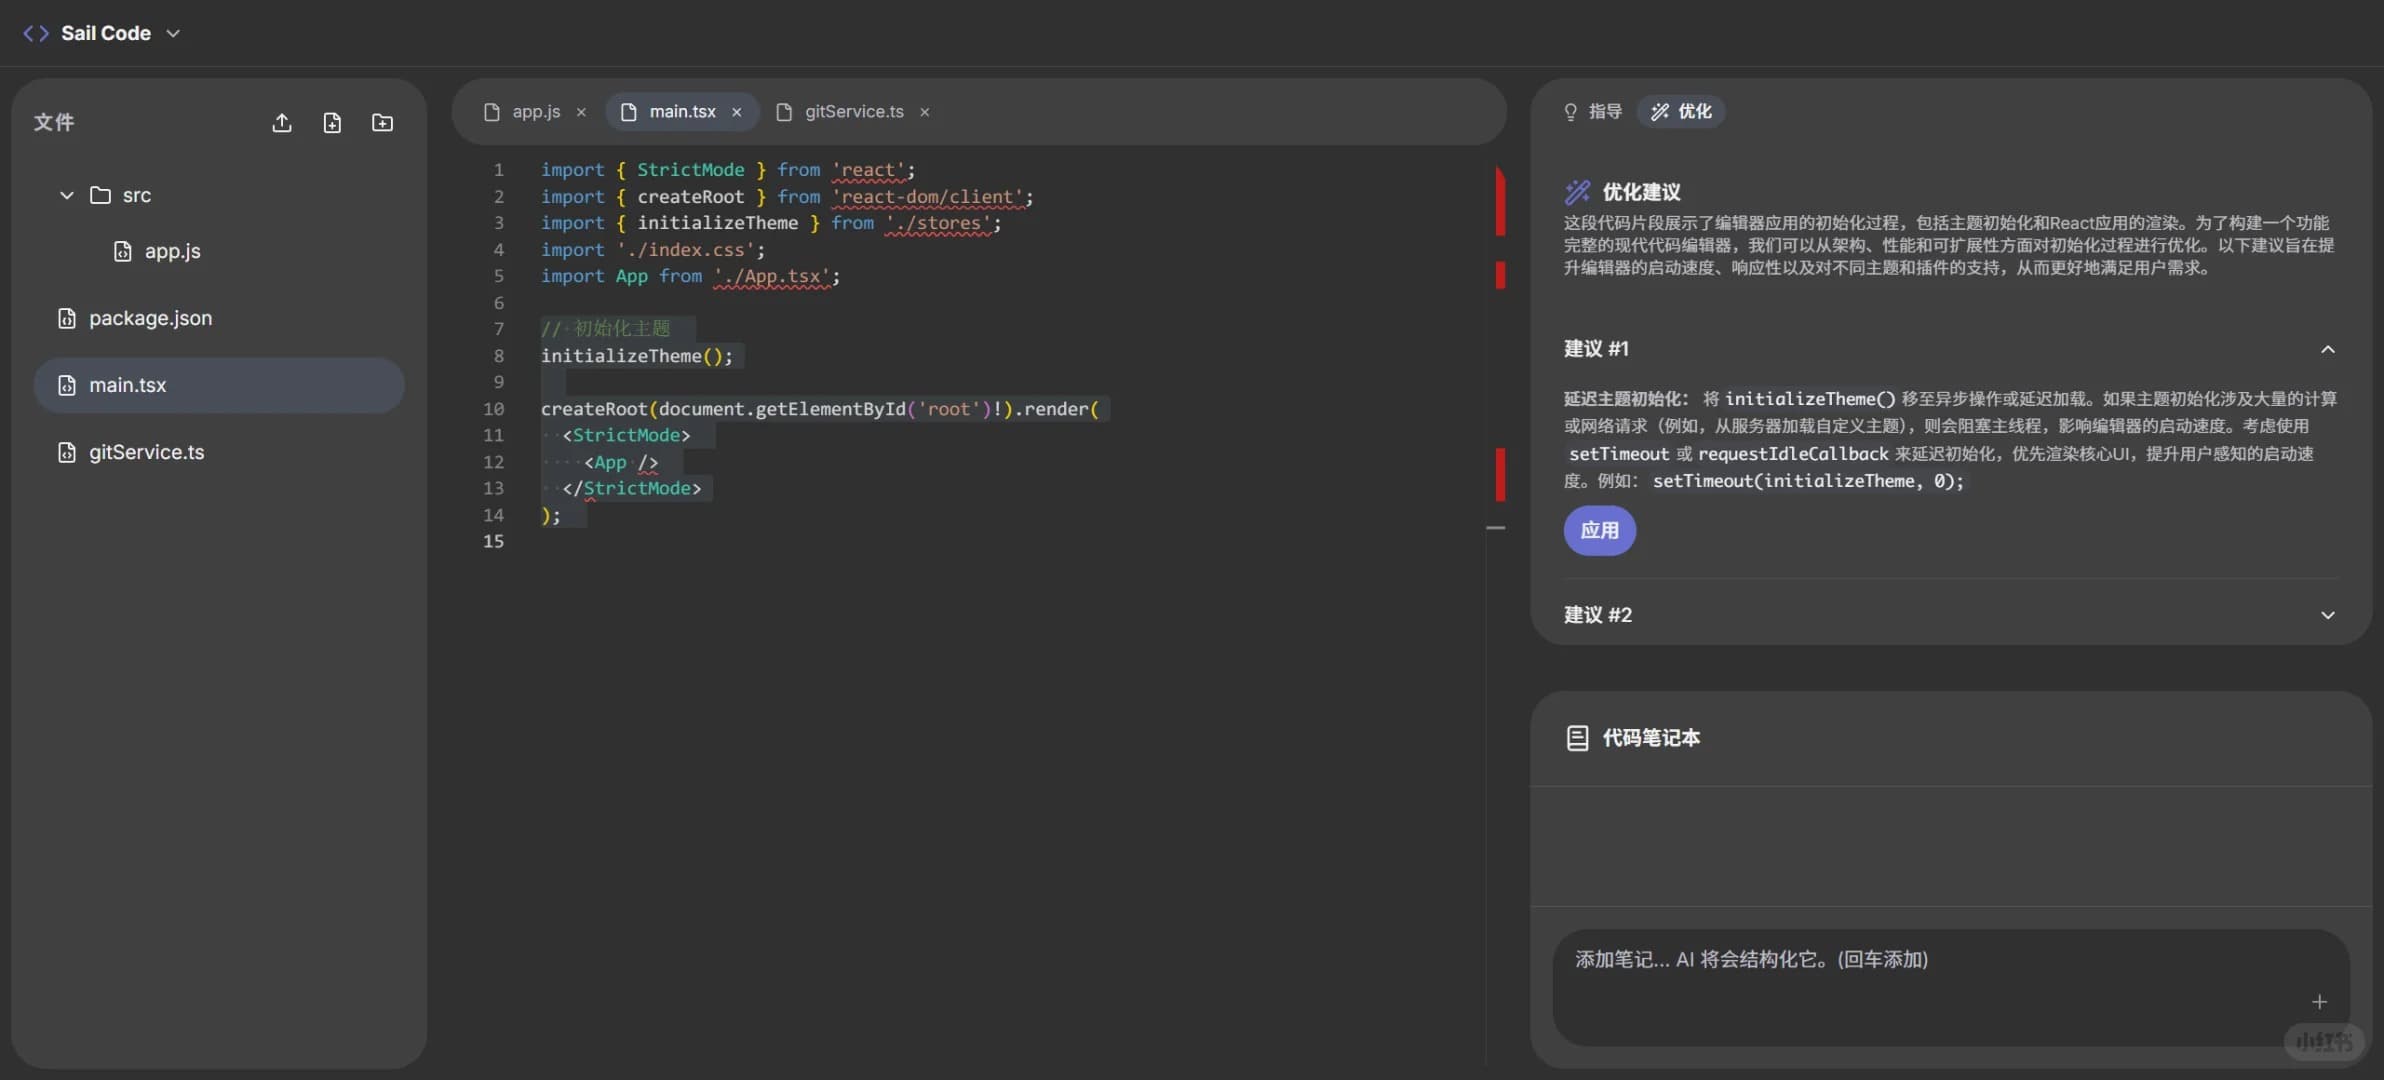Image resolution: width=2384 pixels, height=1080 pixels.
Task: Switch to the gitService.ts tab
Action: [x=854, y=112]
